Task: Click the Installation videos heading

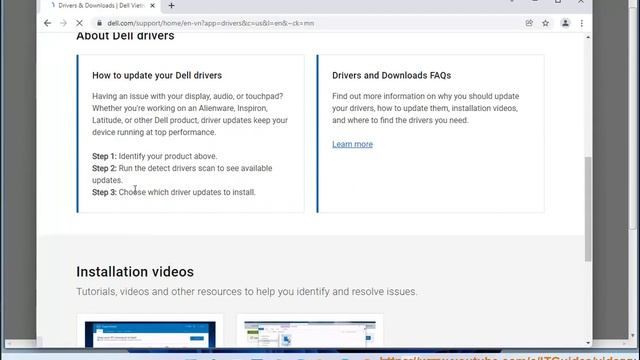Action: click(x=135, y=272)
